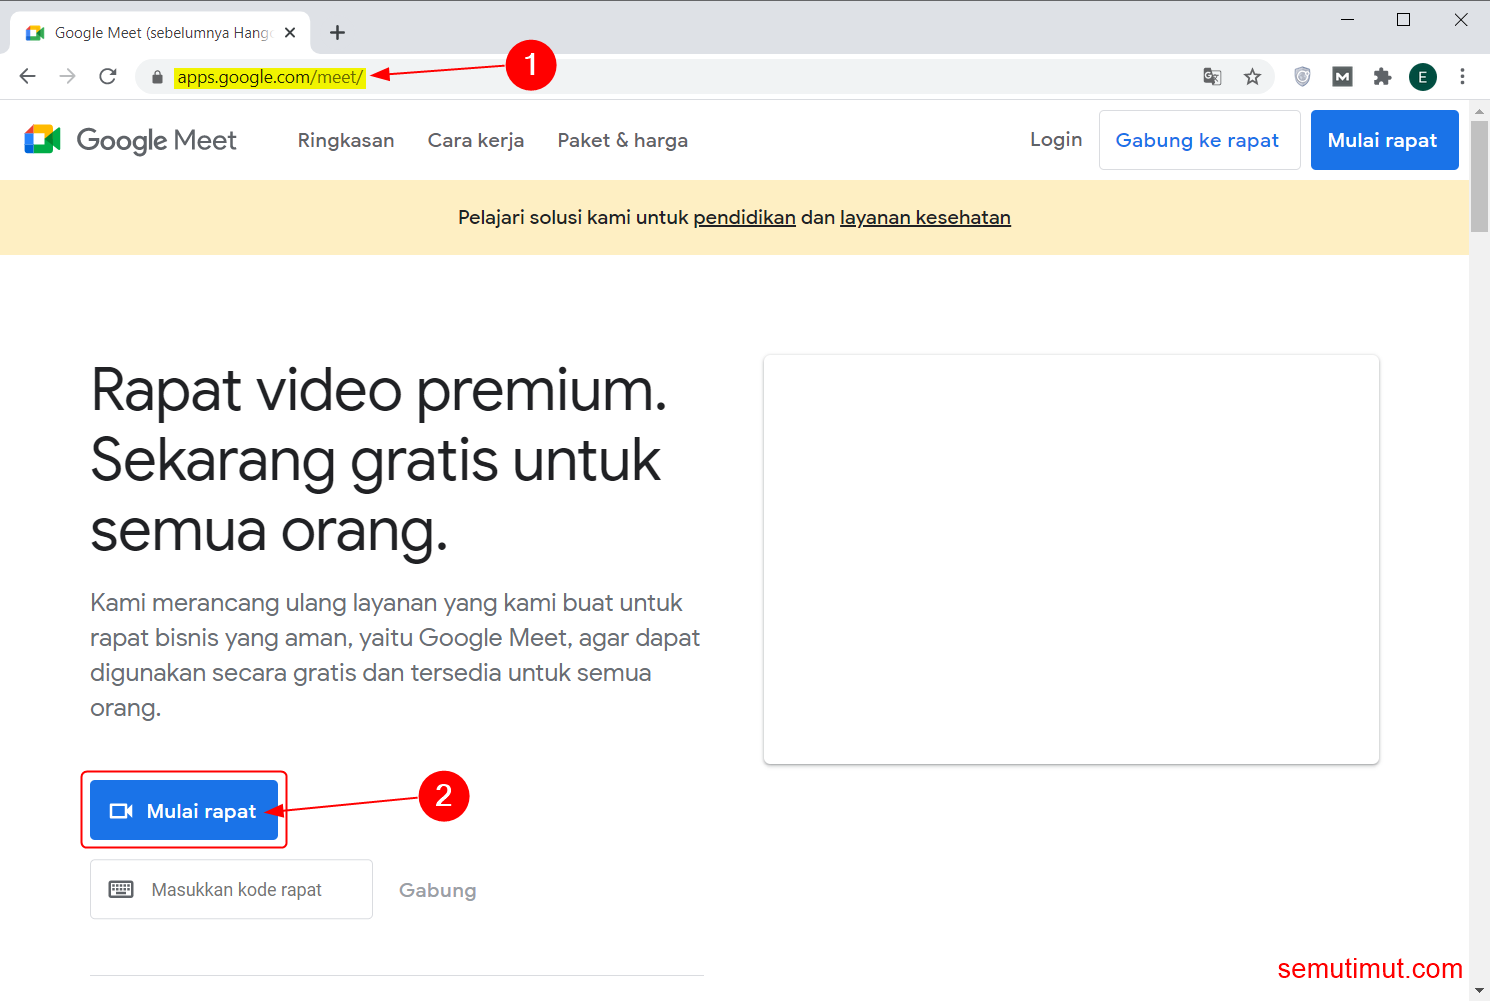The height and width of the screenshot is (1001, 1490).
Task: Click the translate icon in address bar
Action: (x=1212, y=76)
